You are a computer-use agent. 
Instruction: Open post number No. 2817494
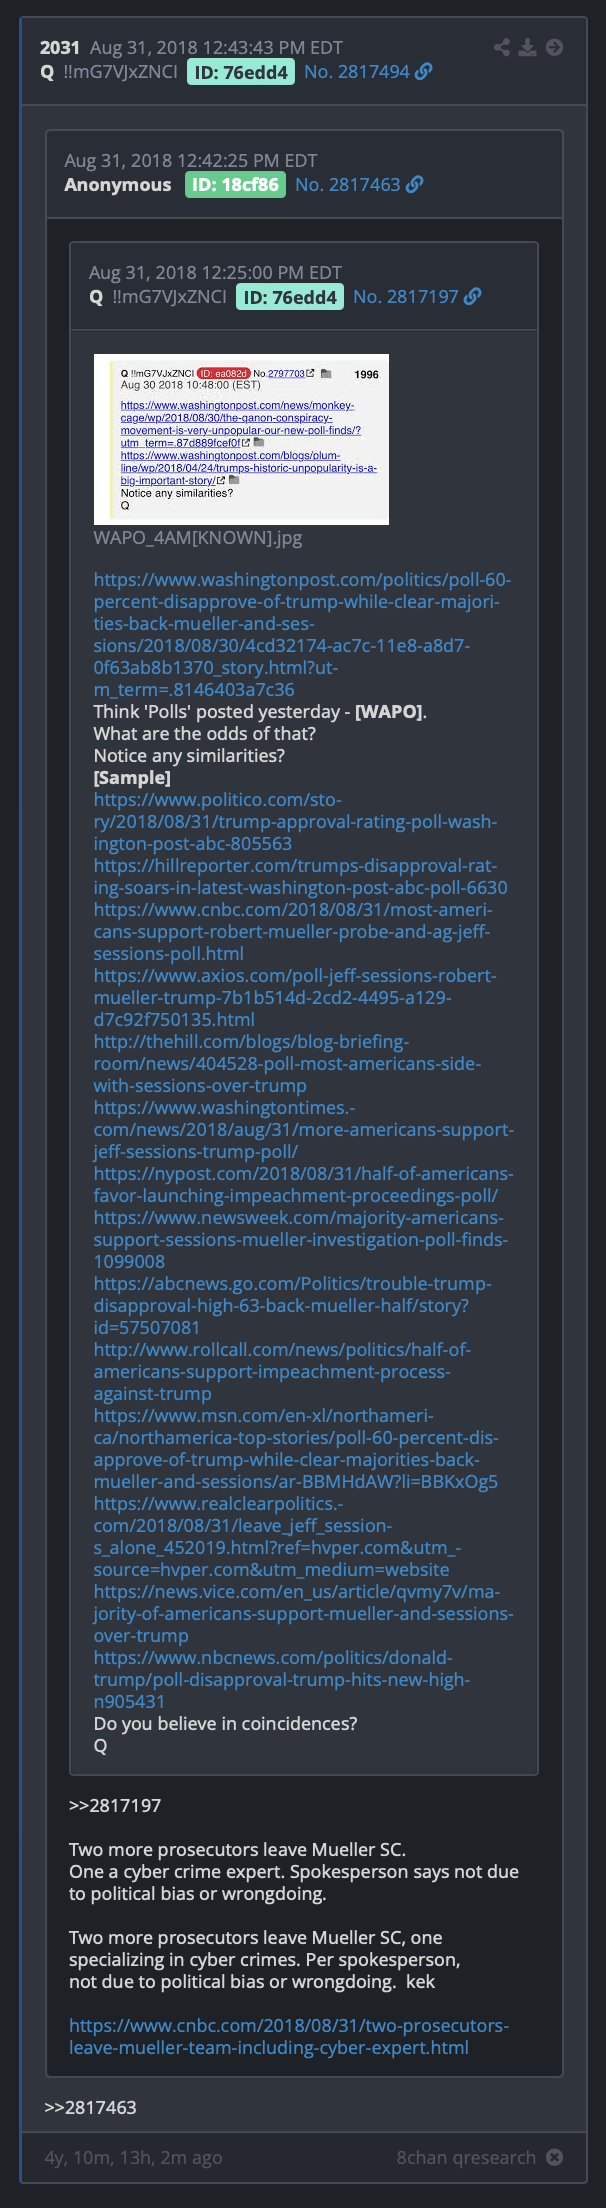[x=357, y=72]
